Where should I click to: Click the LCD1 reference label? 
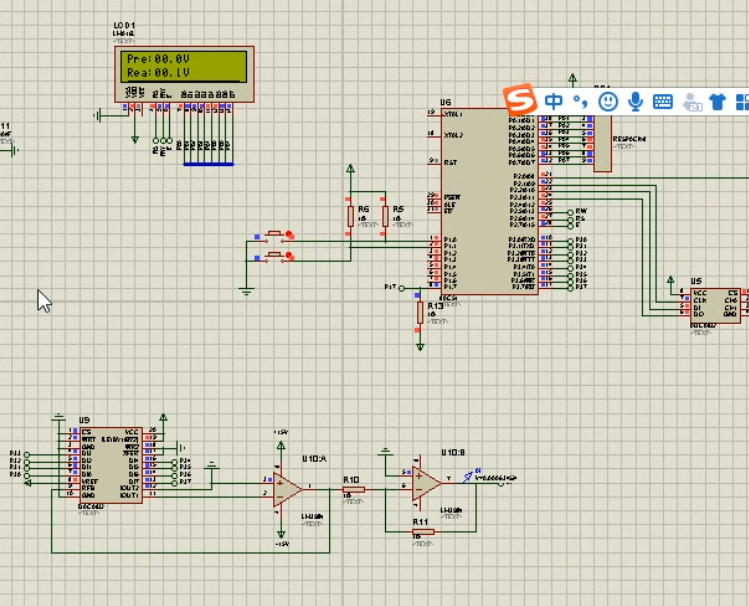coord(124,25)
